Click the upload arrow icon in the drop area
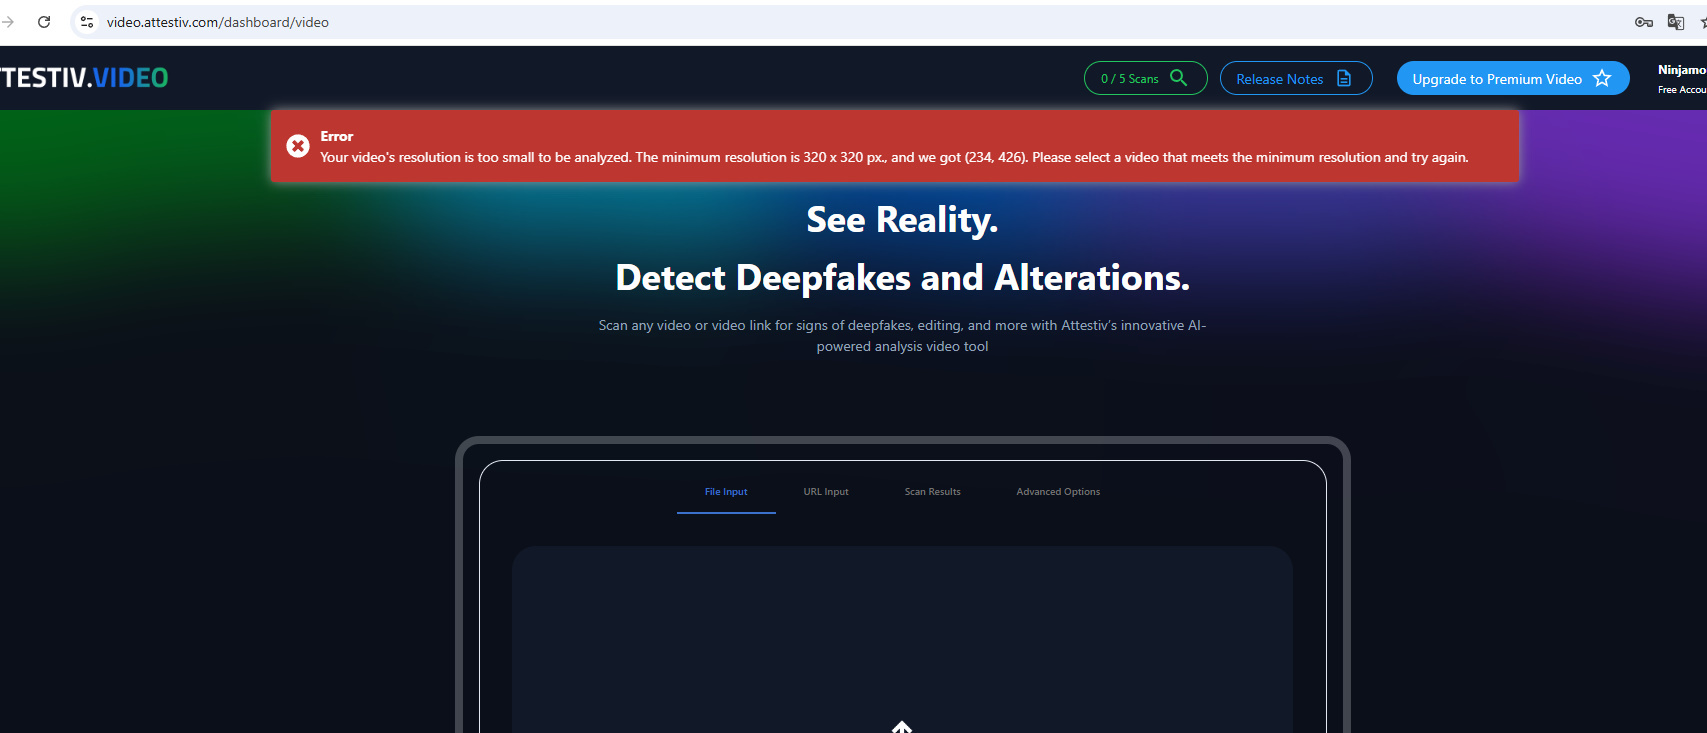 coord(902,727)
